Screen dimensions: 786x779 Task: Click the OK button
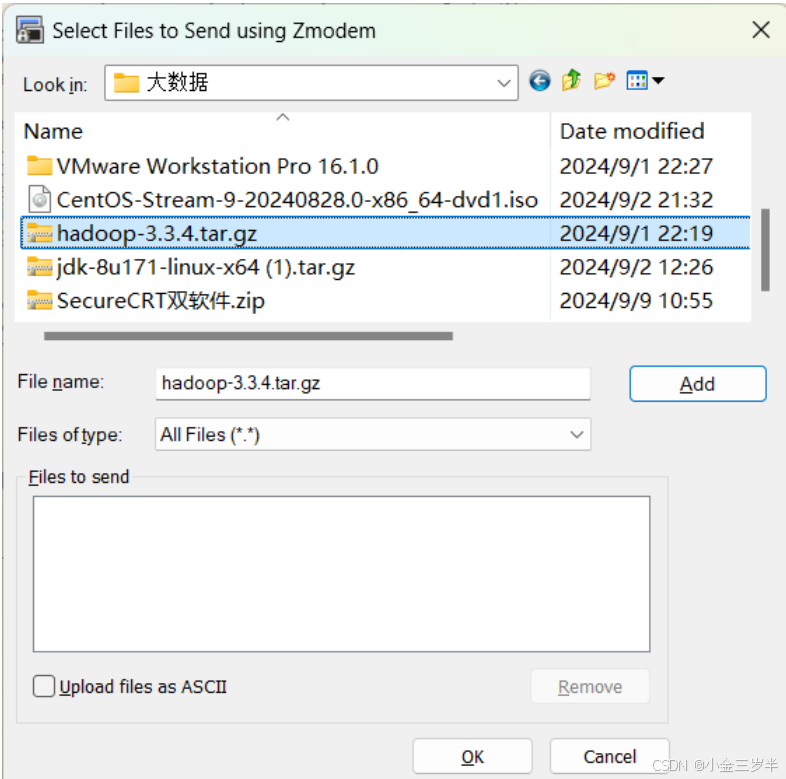click(472, 756)
